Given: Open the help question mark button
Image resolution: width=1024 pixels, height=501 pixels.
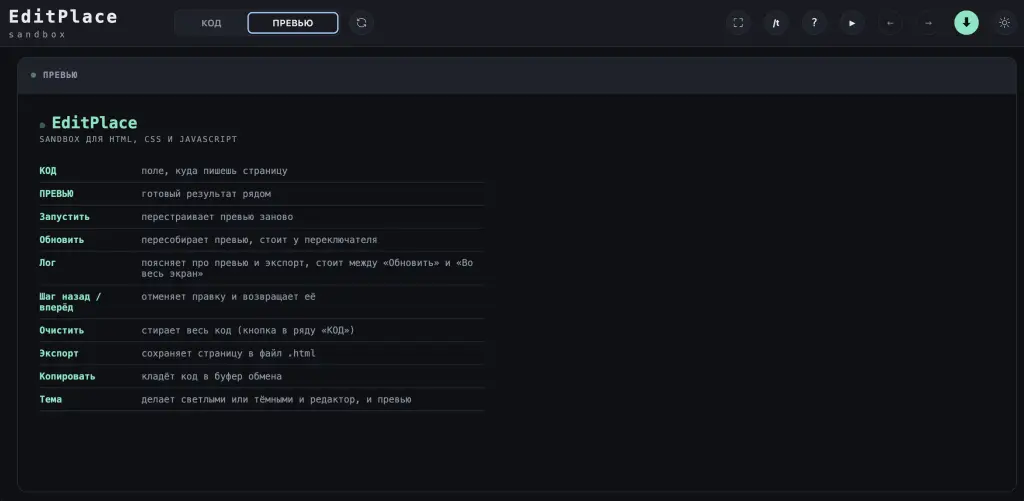Looking at the screenshot, I should (814, 23).
